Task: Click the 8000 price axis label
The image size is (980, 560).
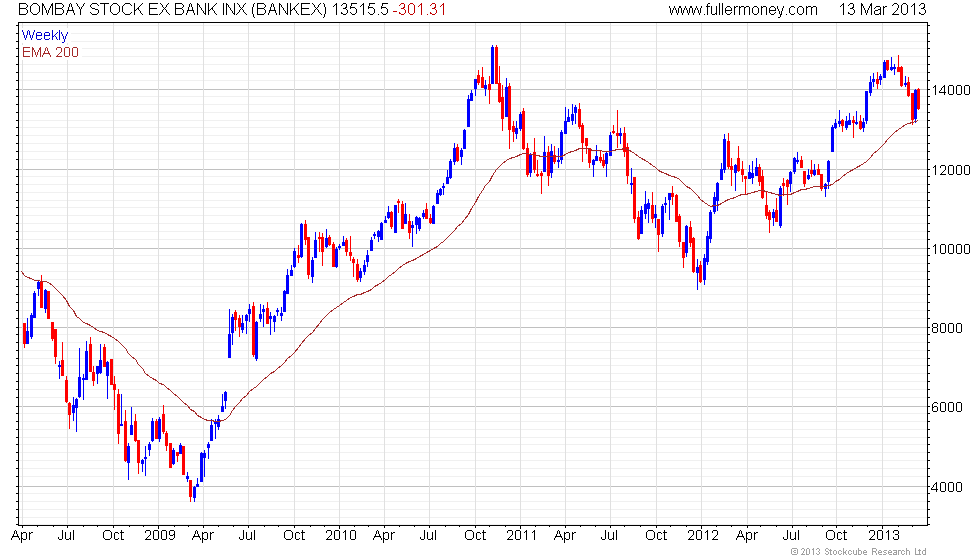Action: coord(946,328)
